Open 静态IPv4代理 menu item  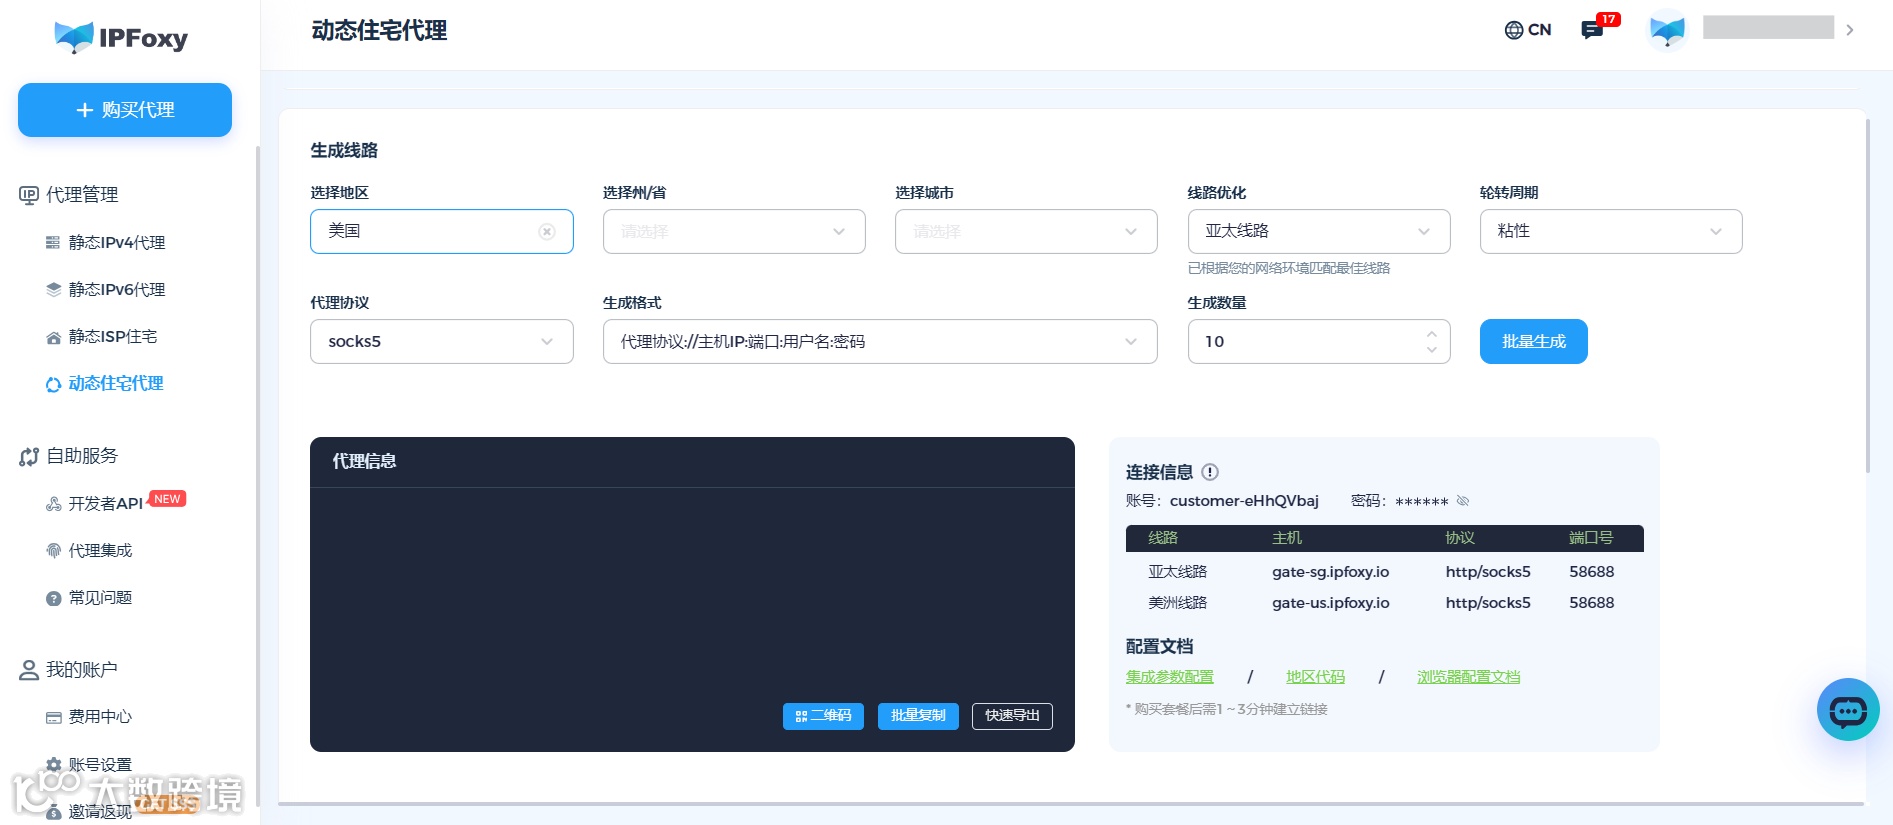(117, 243)
